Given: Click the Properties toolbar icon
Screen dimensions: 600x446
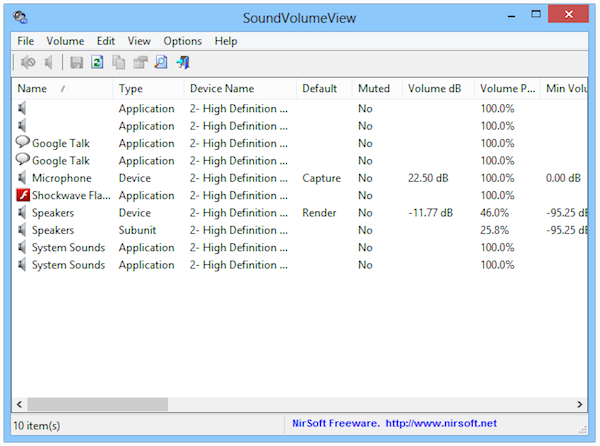Looking at the screenshot, I should click(140, 62).
